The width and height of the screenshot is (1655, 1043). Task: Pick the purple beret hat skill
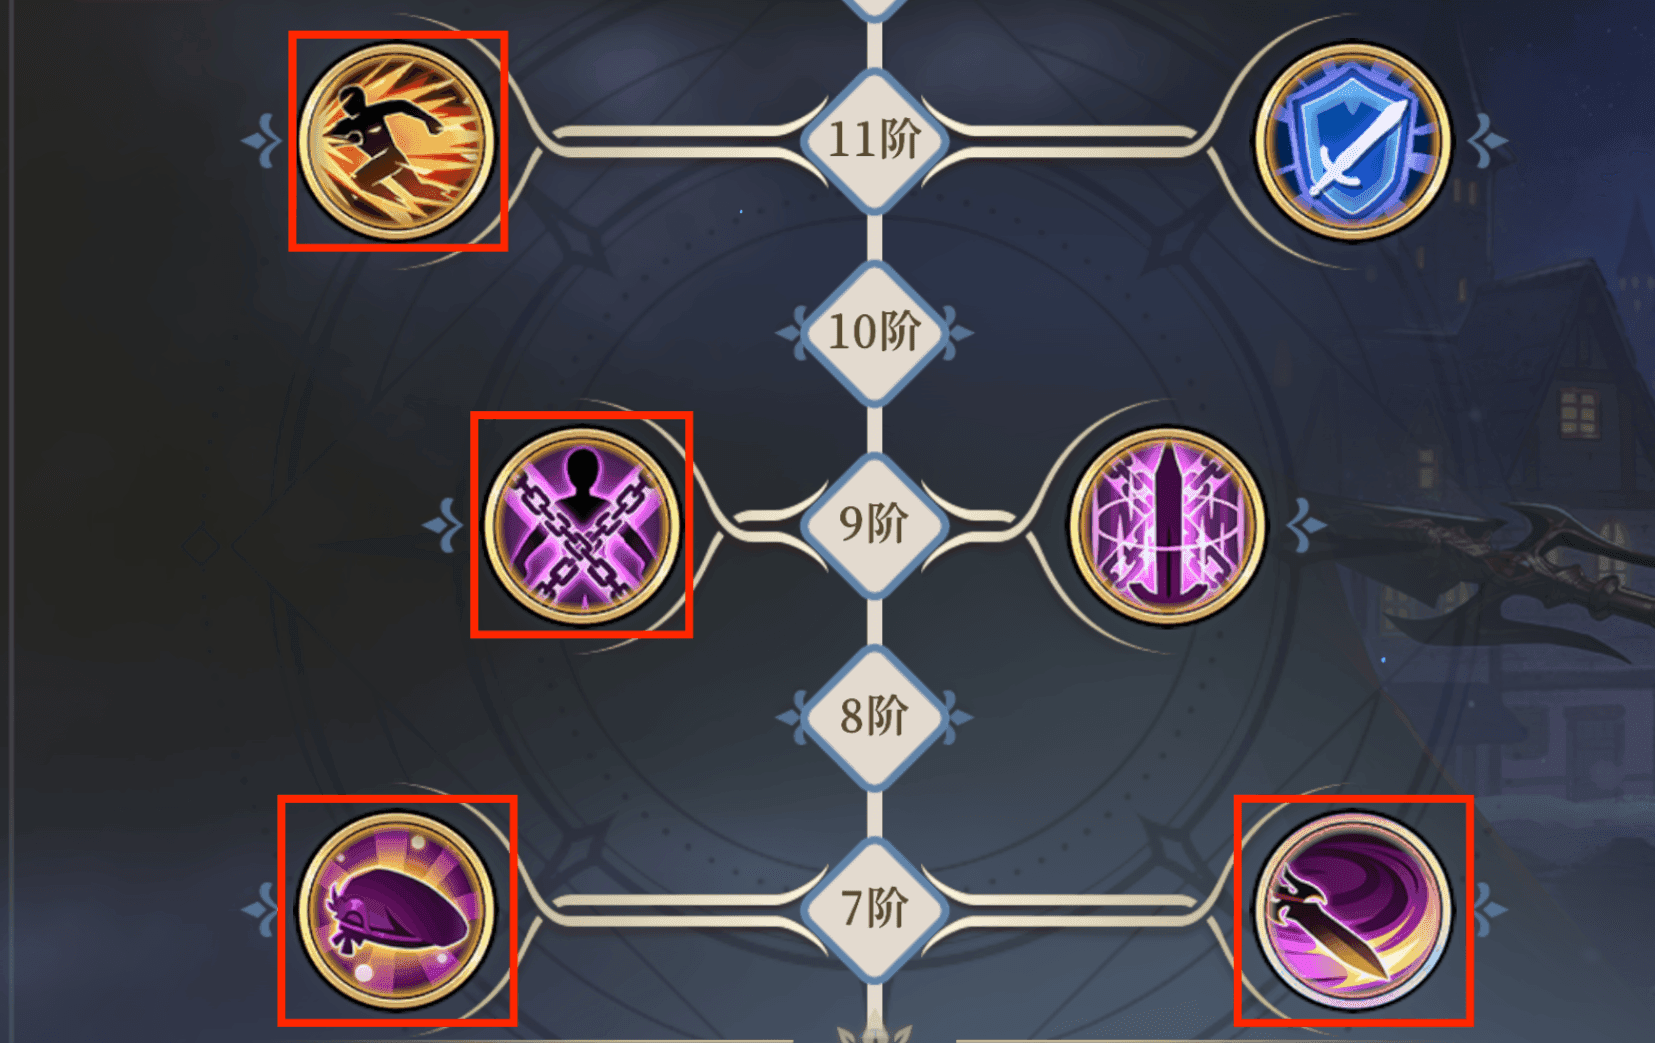click(397, 910)
